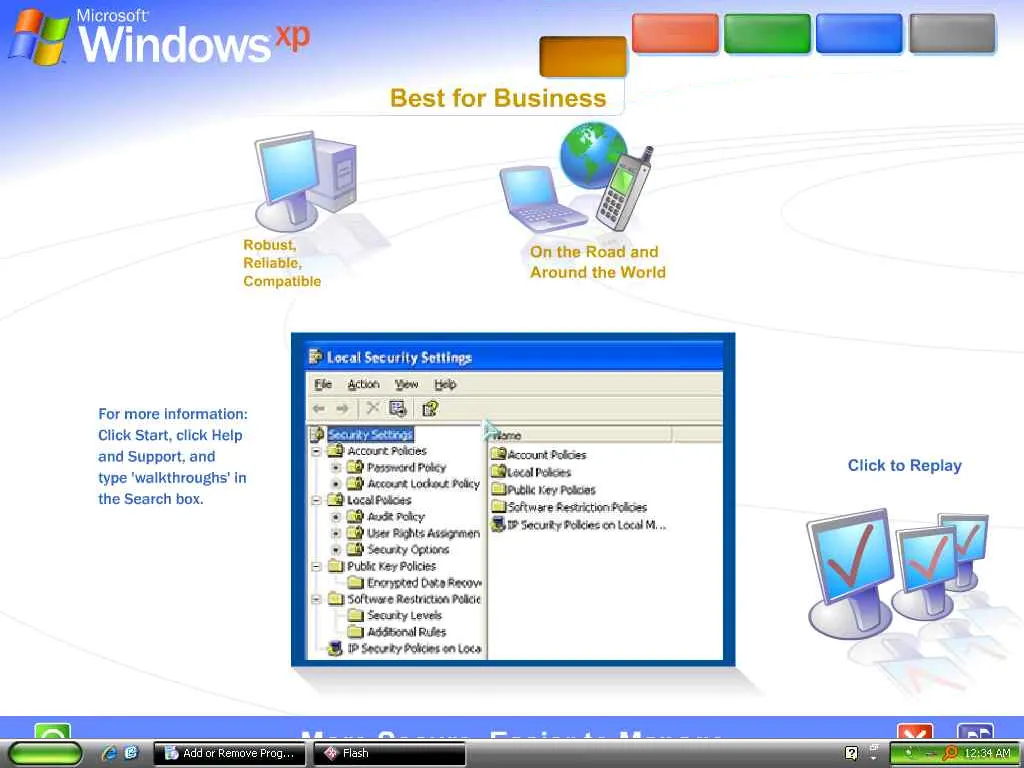Select Software Restriction Policies in the right pane list
1024x768 pixels.
(577, 507)
